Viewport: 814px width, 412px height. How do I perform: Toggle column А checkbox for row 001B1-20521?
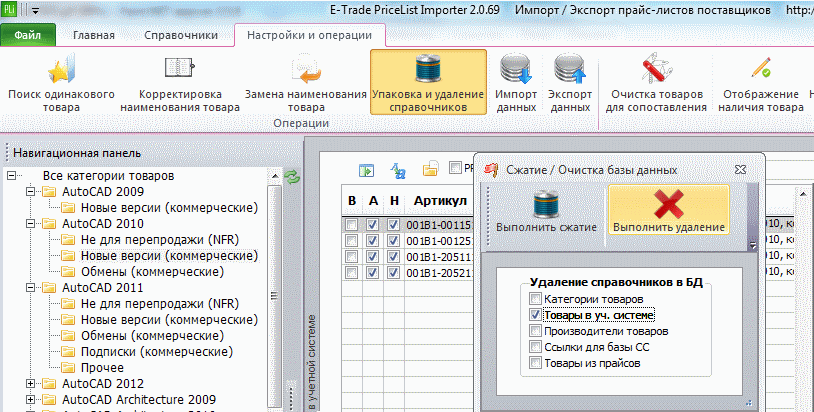[x=372, y=272]
